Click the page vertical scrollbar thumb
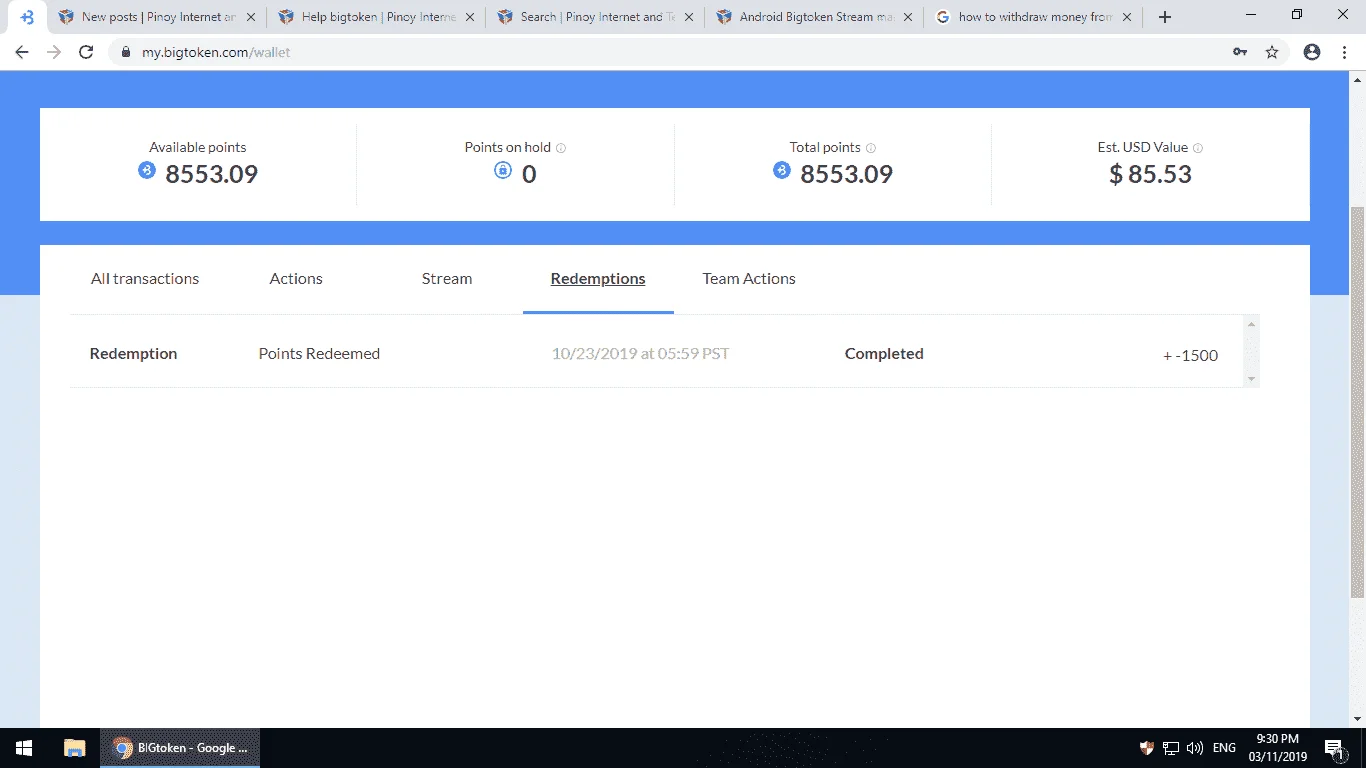This screenshot has width=1366, height=768. pyautogui.click(x=1357, y=402)
